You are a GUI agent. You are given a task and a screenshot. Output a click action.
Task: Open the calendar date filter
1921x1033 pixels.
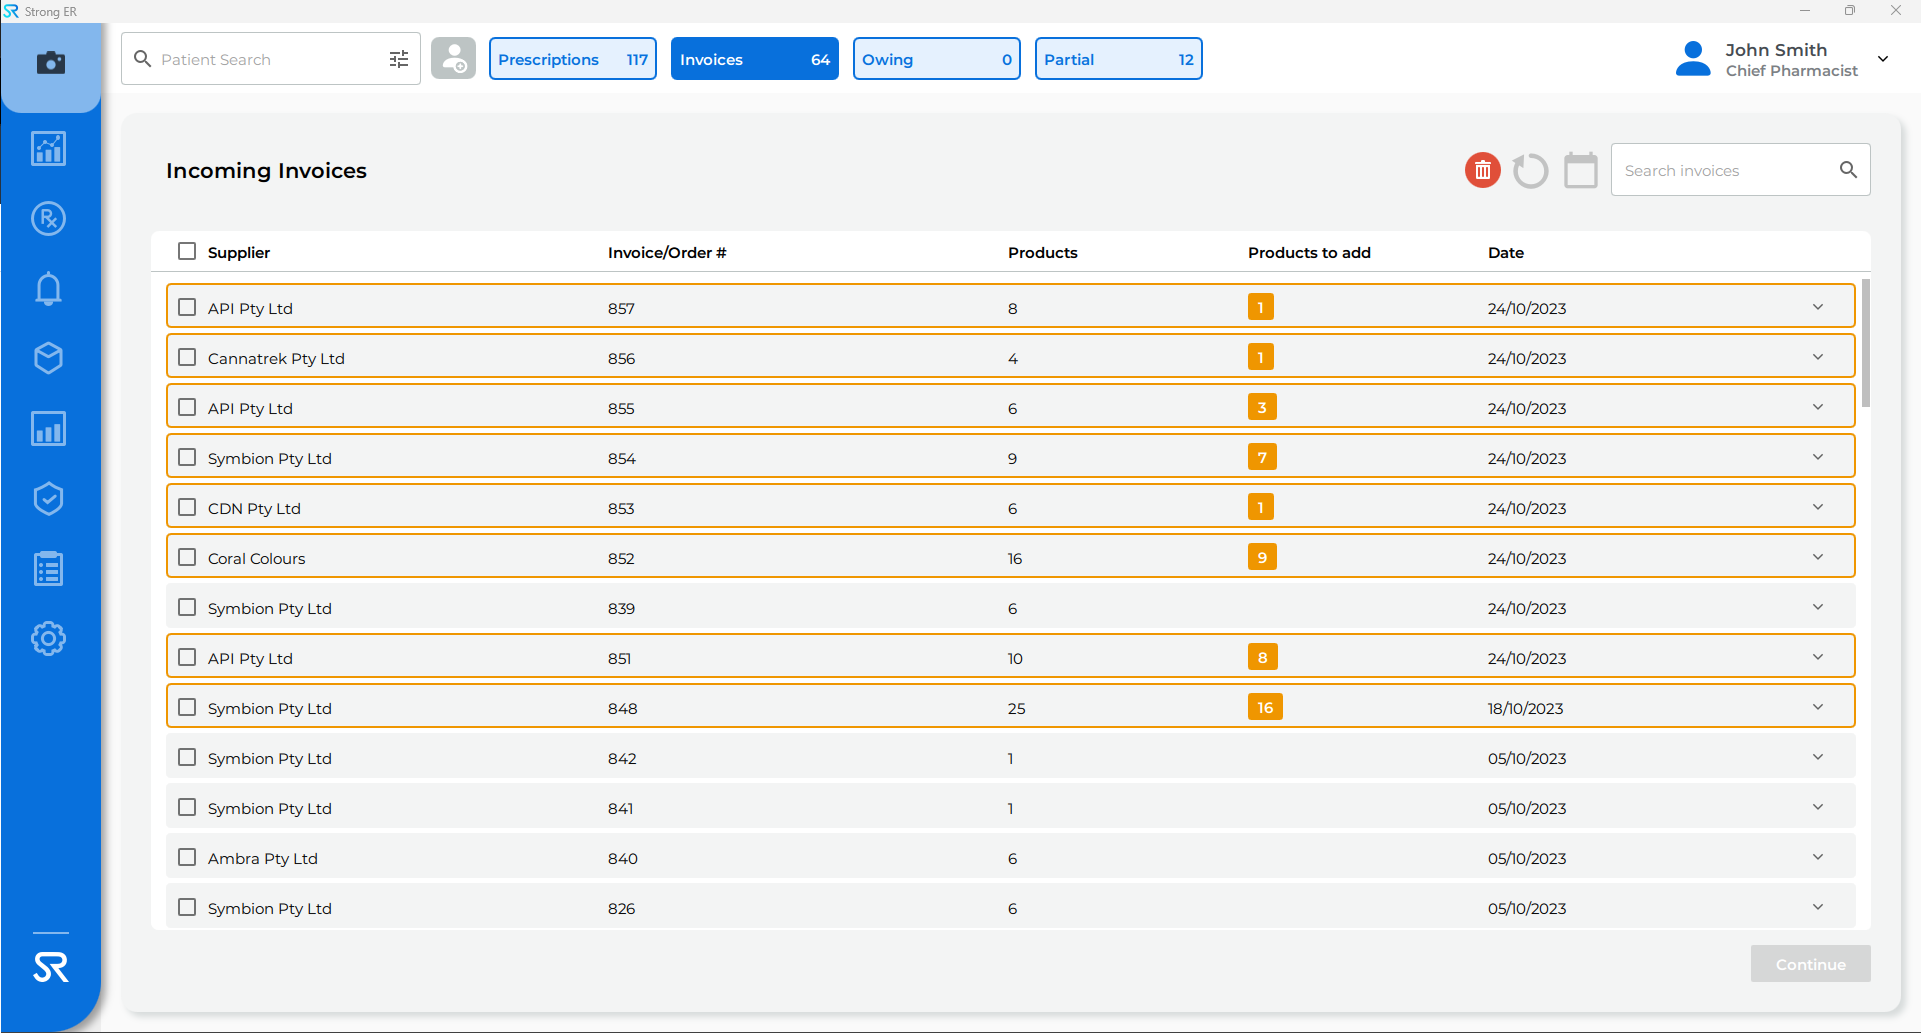[1580, 170]
